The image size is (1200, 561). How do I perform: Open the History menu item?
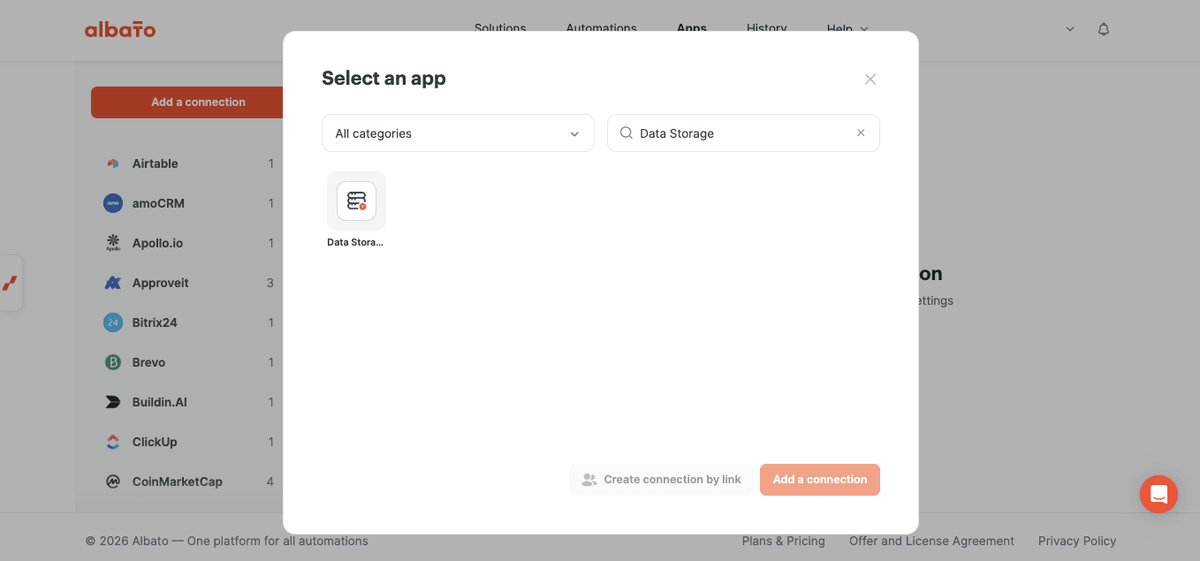pos(766,29)
